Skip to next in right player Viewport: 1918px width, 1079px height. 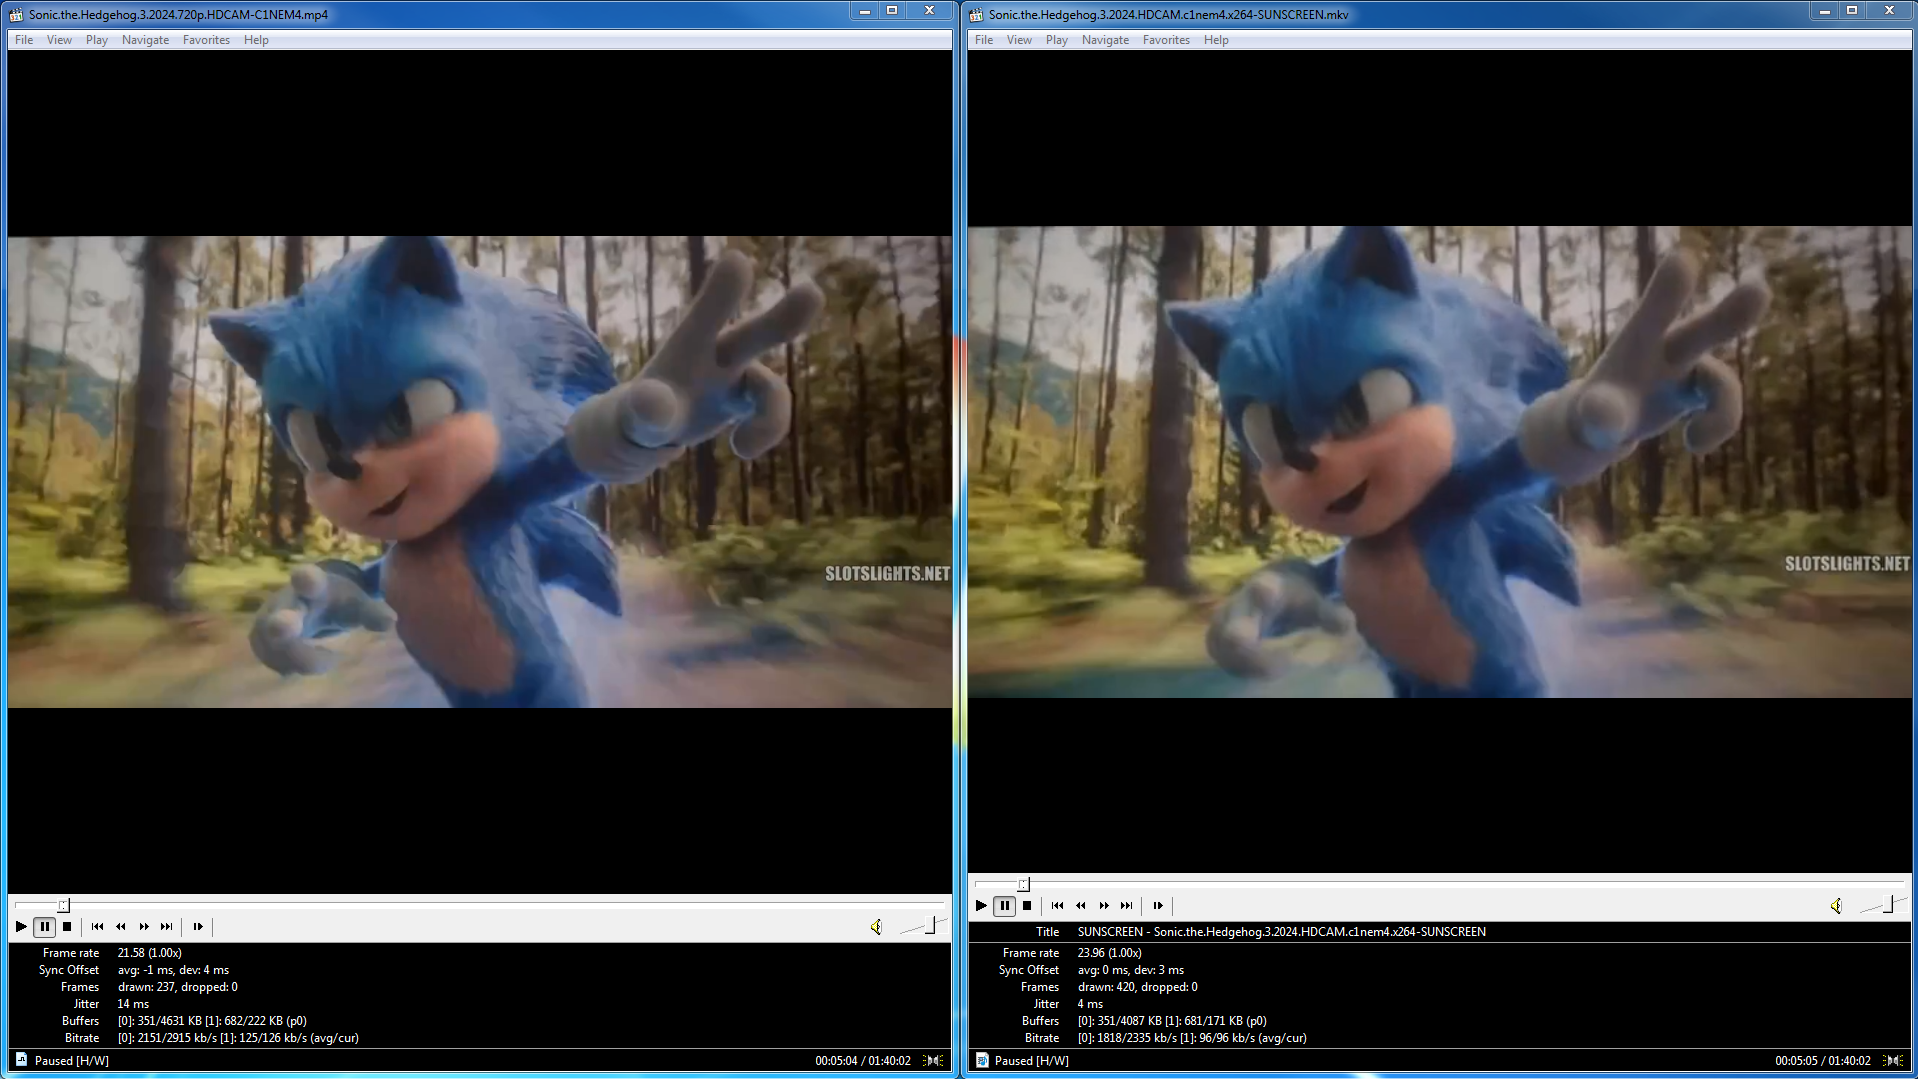[1127, 906]
